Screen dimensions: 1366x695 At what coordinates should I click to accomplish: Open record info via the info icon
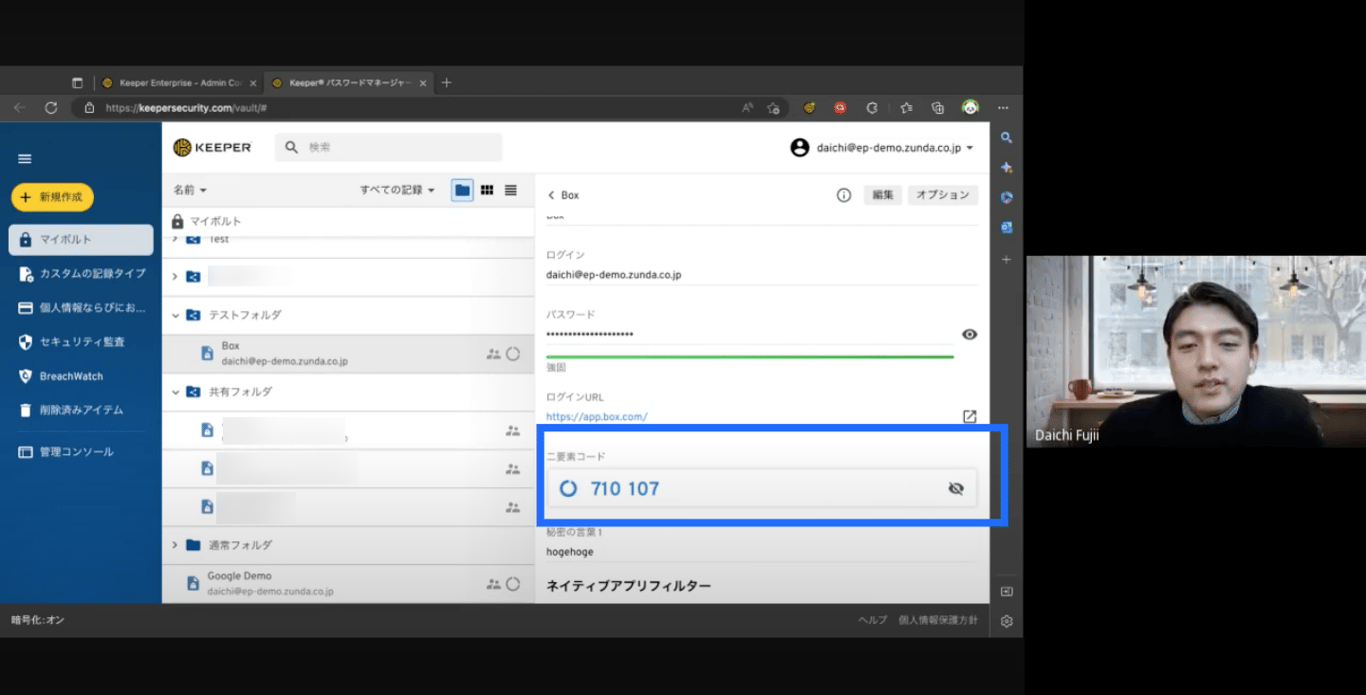click(x=845, y=195)
